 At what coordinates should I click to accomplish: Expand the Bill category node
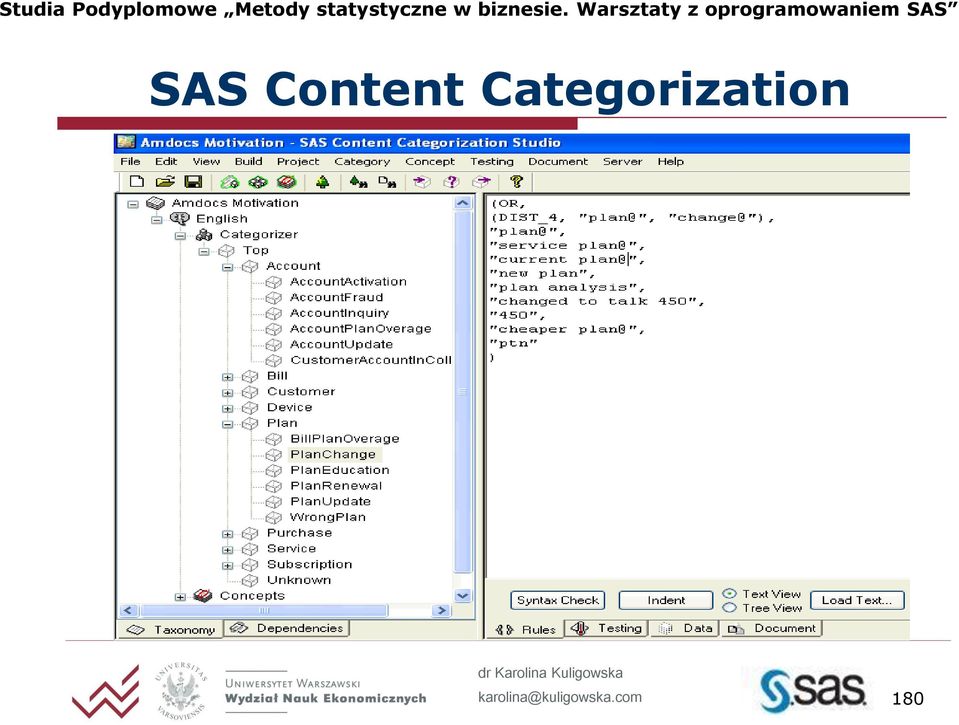click(228, 377)
